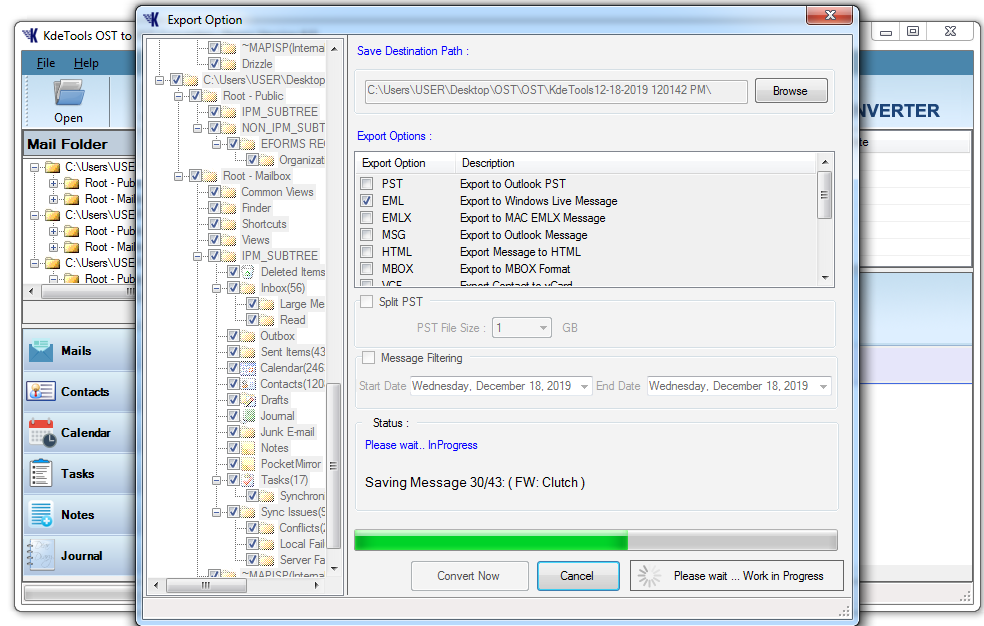Collapse the NON_IPM_SUBTREE node
Viewport: 984px width, 626px height.
point(197,128)
